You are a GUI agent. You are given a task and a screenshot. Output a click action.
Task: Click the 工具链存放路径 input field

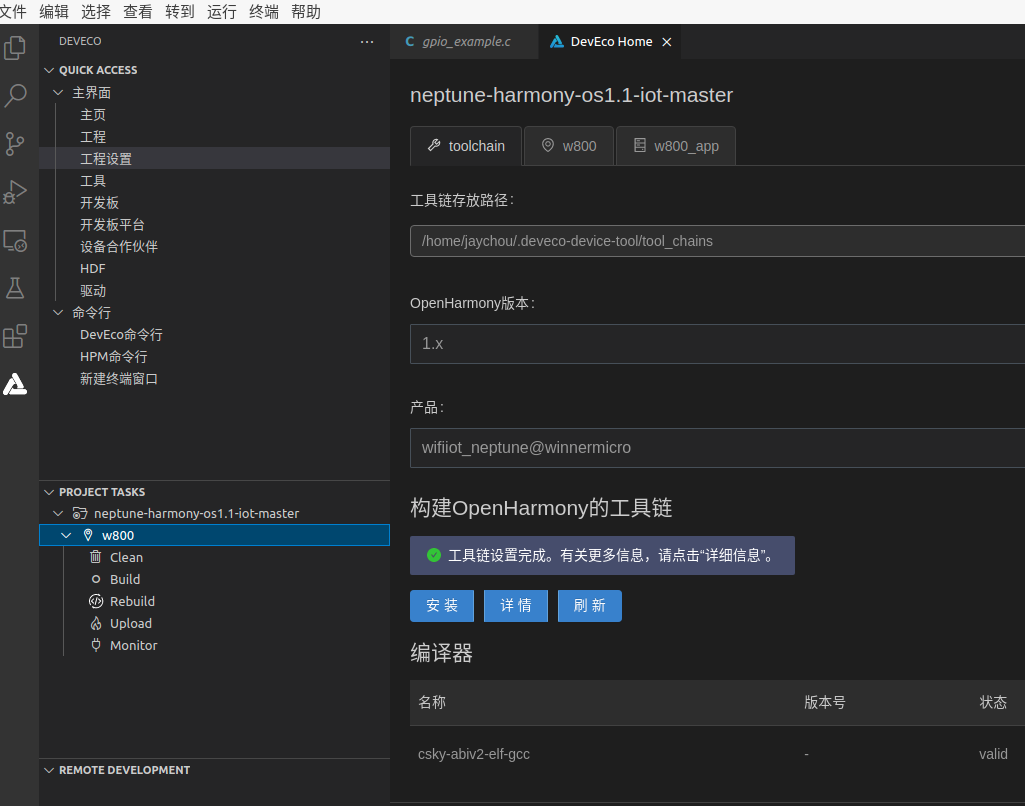point(717,241)
